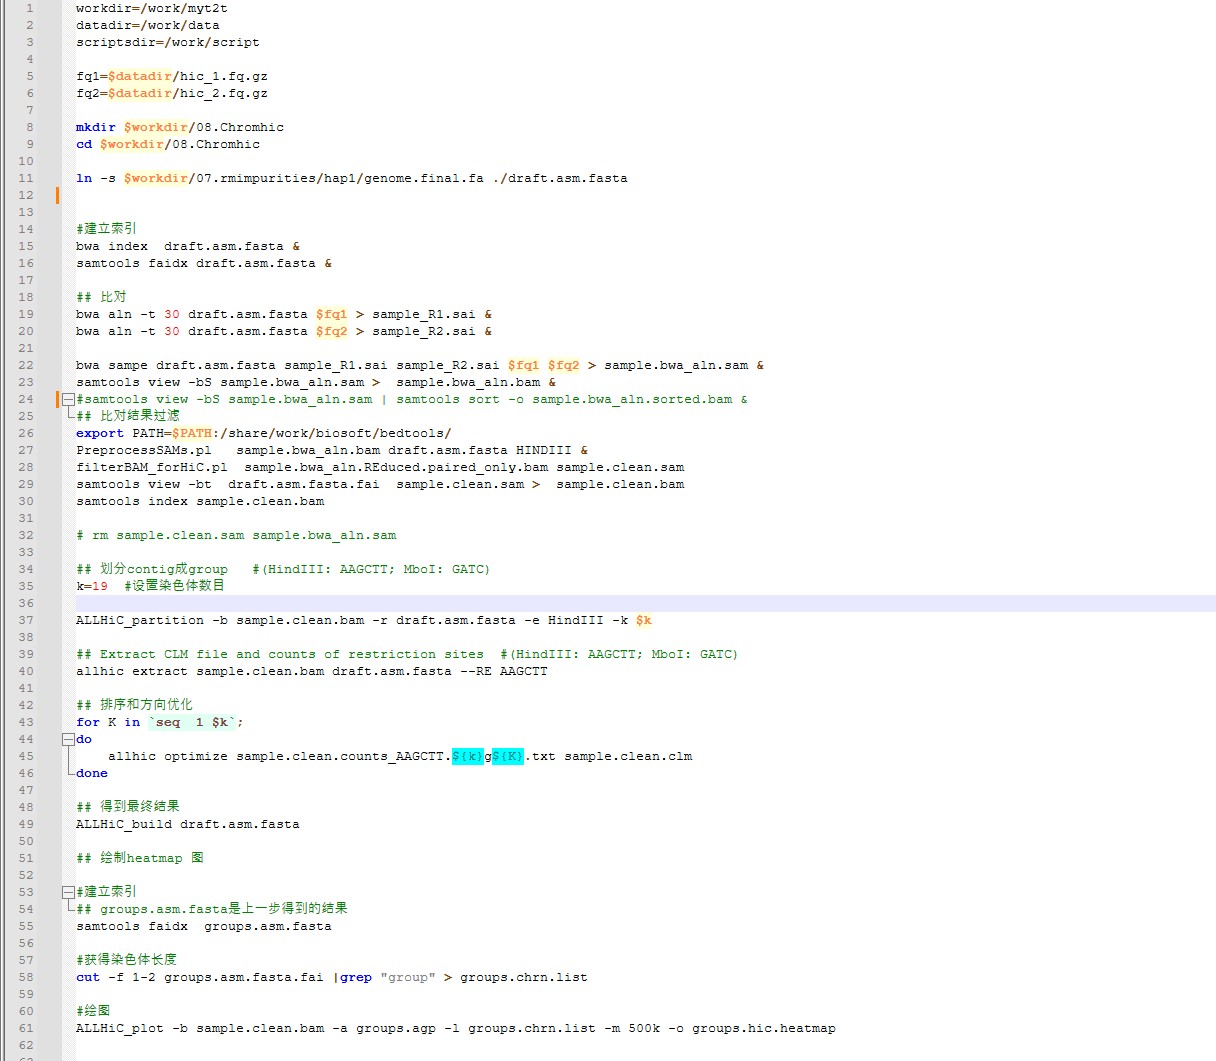Click 'ALLHiC_partition' command on line 37
The width and height of the screenshot is (1216, 1061).
coord(140,620)
